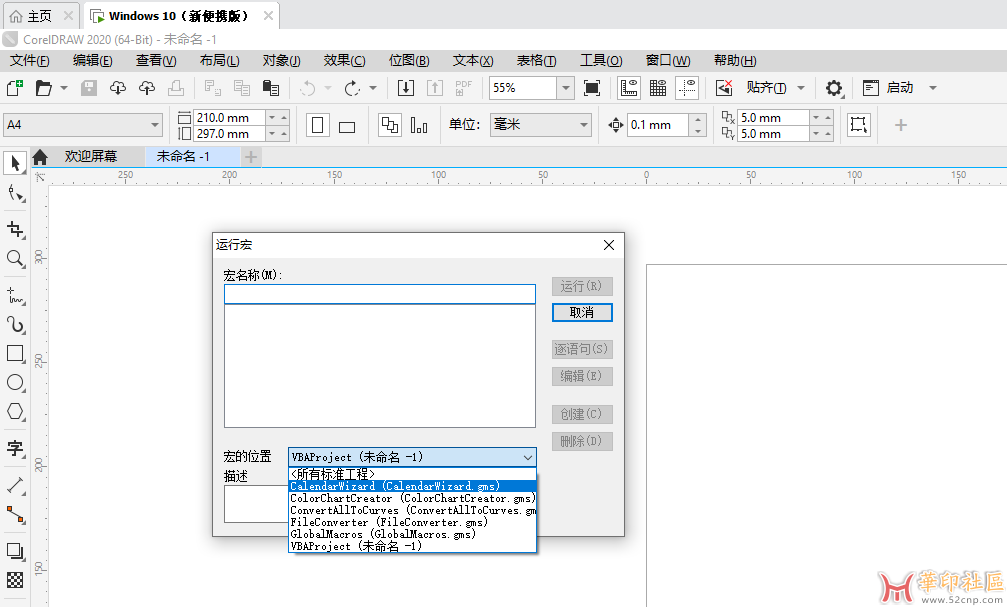1007x607 pixels.
Task: Toggle the Show guidelines icon
Action: pyautogui.click(x=687, y=88)
